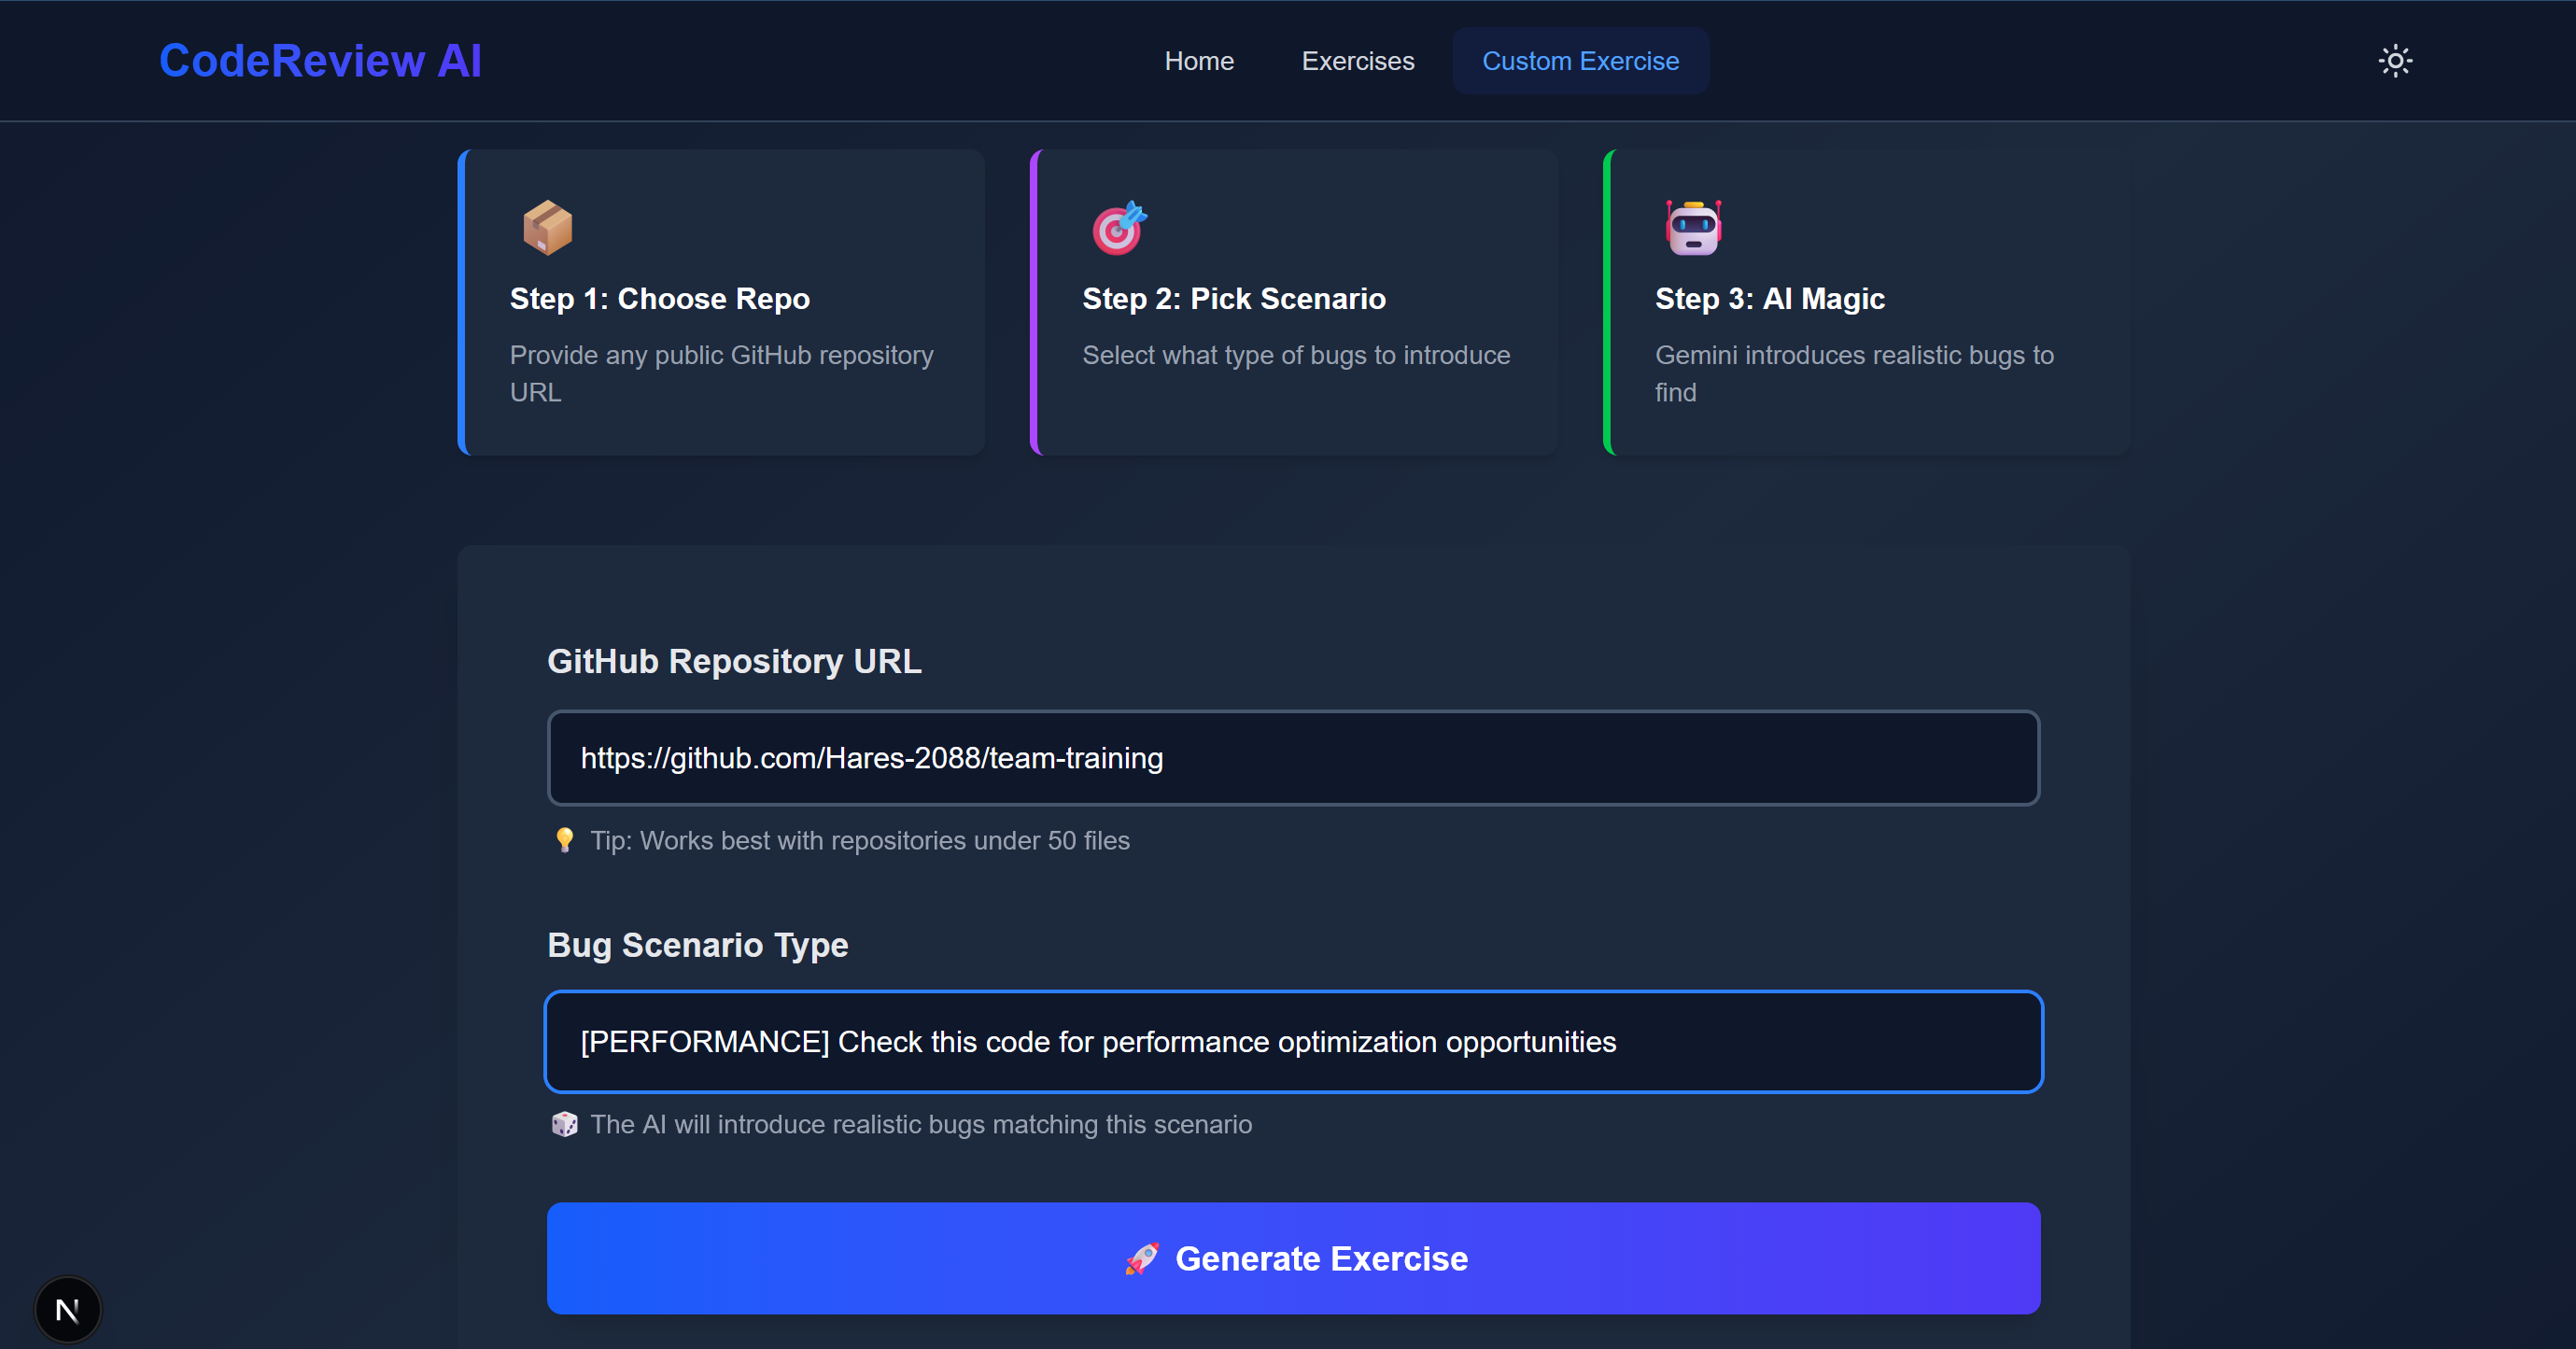Click the package box icon in Step 1
Image resolution: width=2576 pixels, height=1349 pixels.
[x=547, y=227]
